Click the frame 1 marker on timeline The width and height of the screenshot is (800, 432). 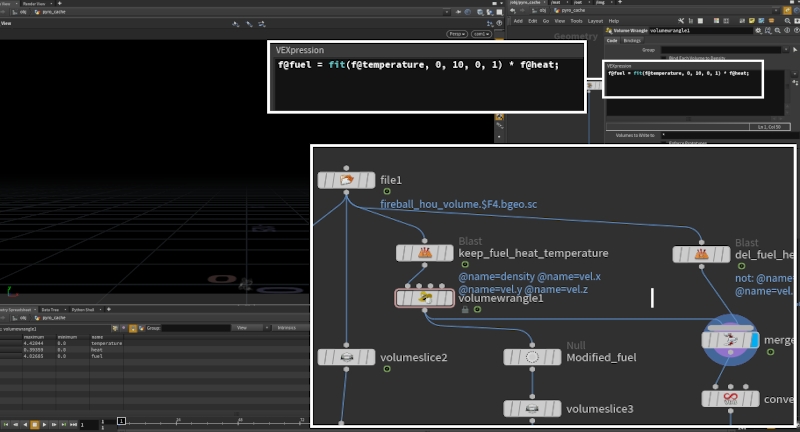(121, 422)
